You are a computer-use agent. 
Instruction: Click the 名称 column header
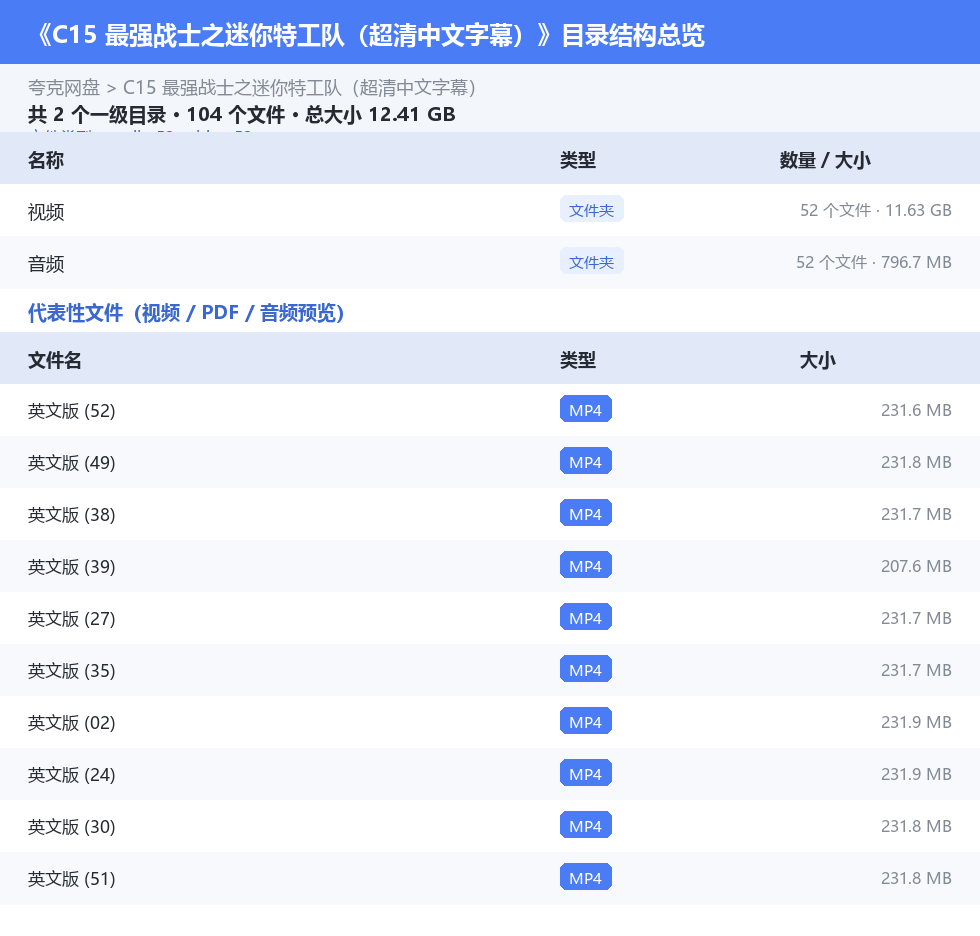46,160
